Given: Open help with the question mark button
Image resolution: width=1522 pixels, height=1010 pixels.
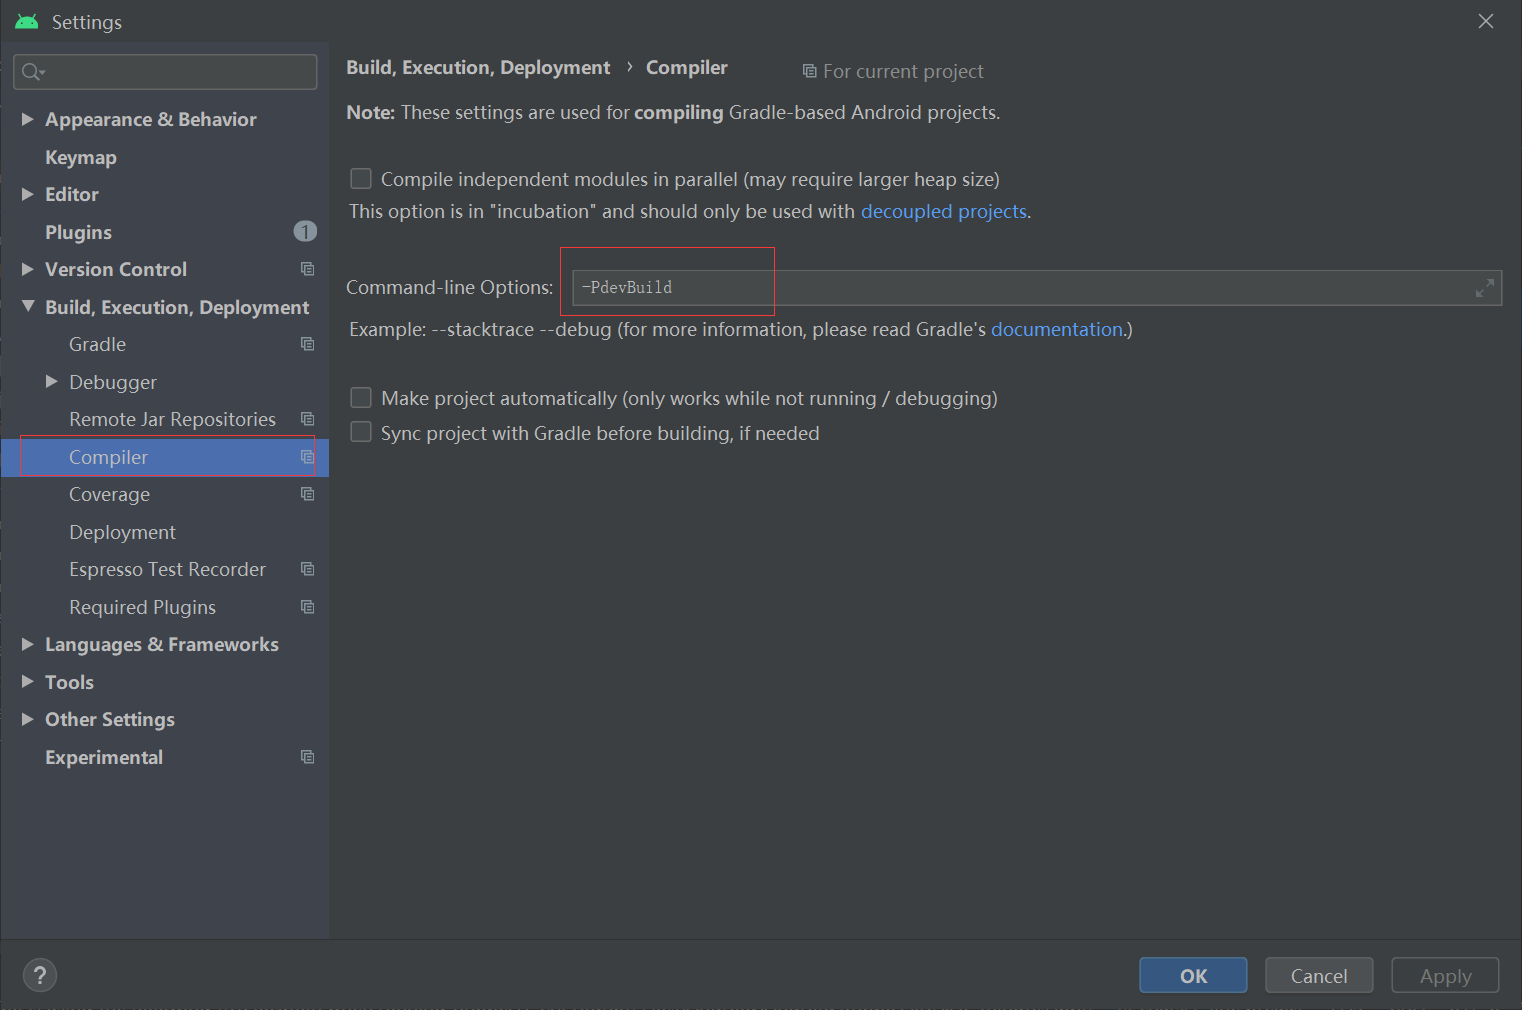Looking at the screenshot, I should click(40, 976).
